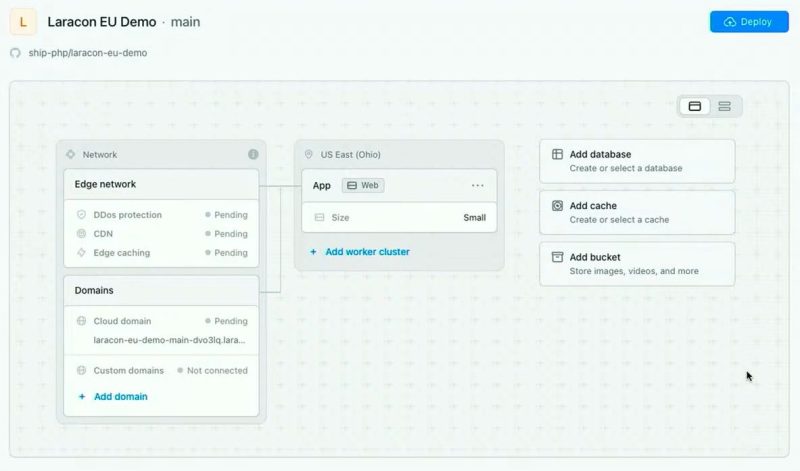
Task: Click the Edge caching bolt icon
Action: pos(81,253)
